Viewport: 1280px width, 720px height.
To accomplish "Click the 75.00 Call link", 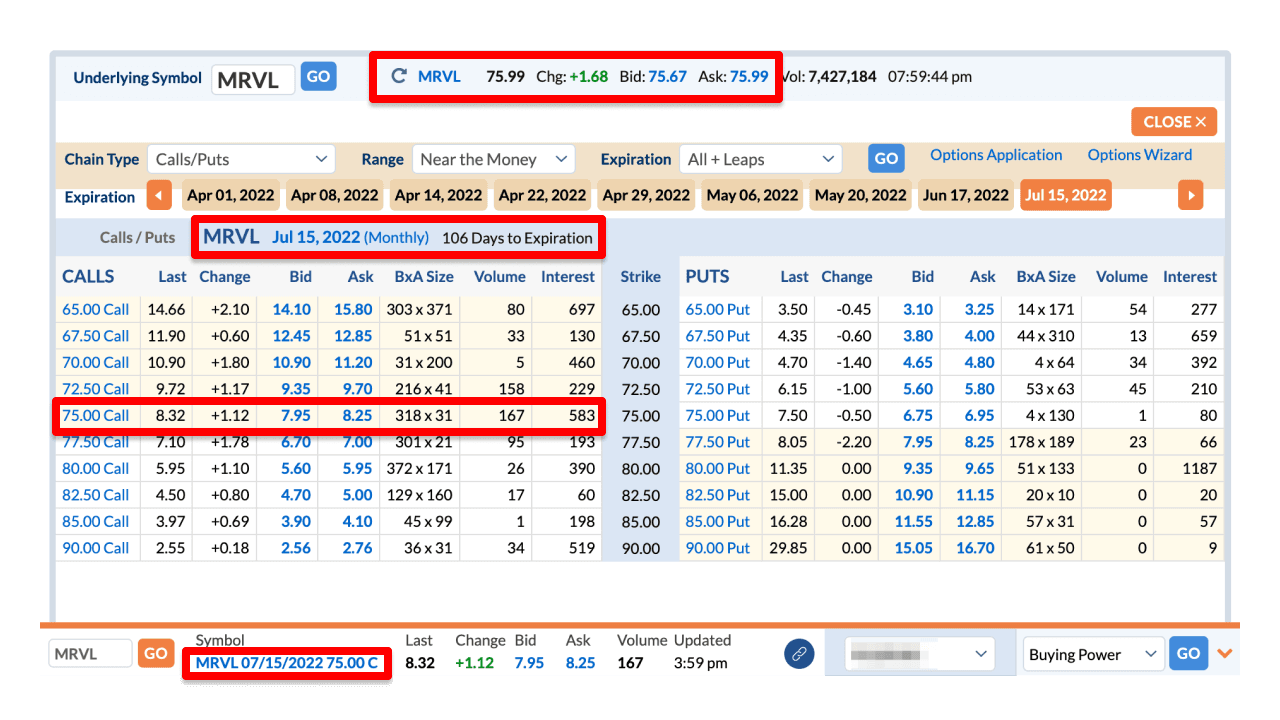I will pos(96,415).
